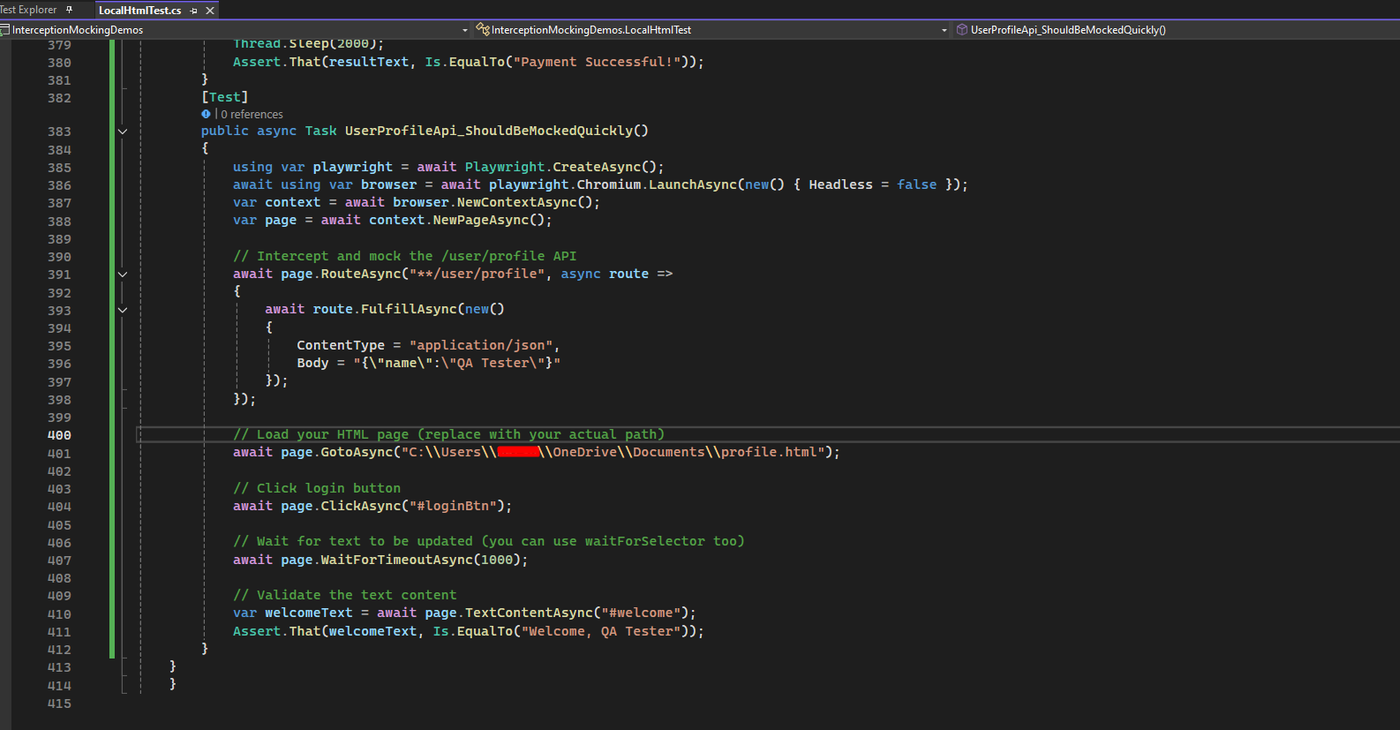Click the Body property on line 396
The image size is (1400, 730).
[313, 363]
